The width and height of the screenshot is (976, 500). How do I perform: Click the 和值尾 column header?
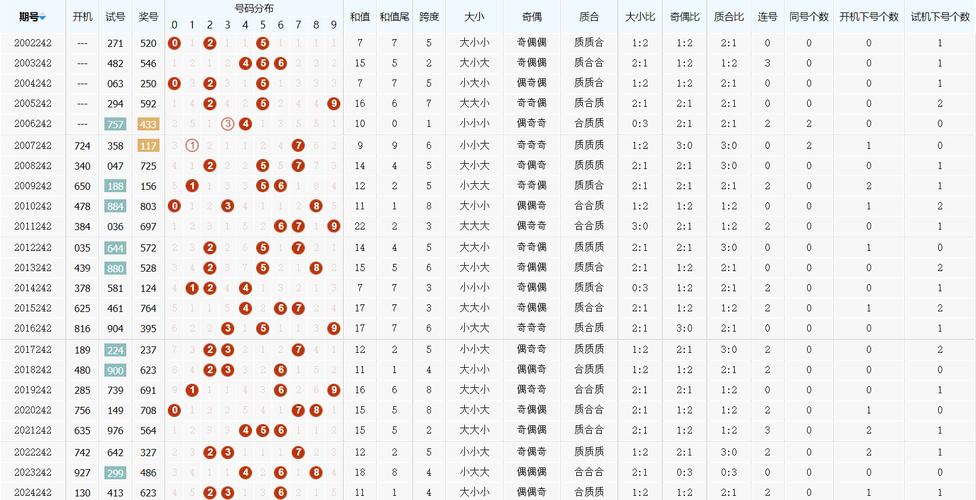click(395, 17)
